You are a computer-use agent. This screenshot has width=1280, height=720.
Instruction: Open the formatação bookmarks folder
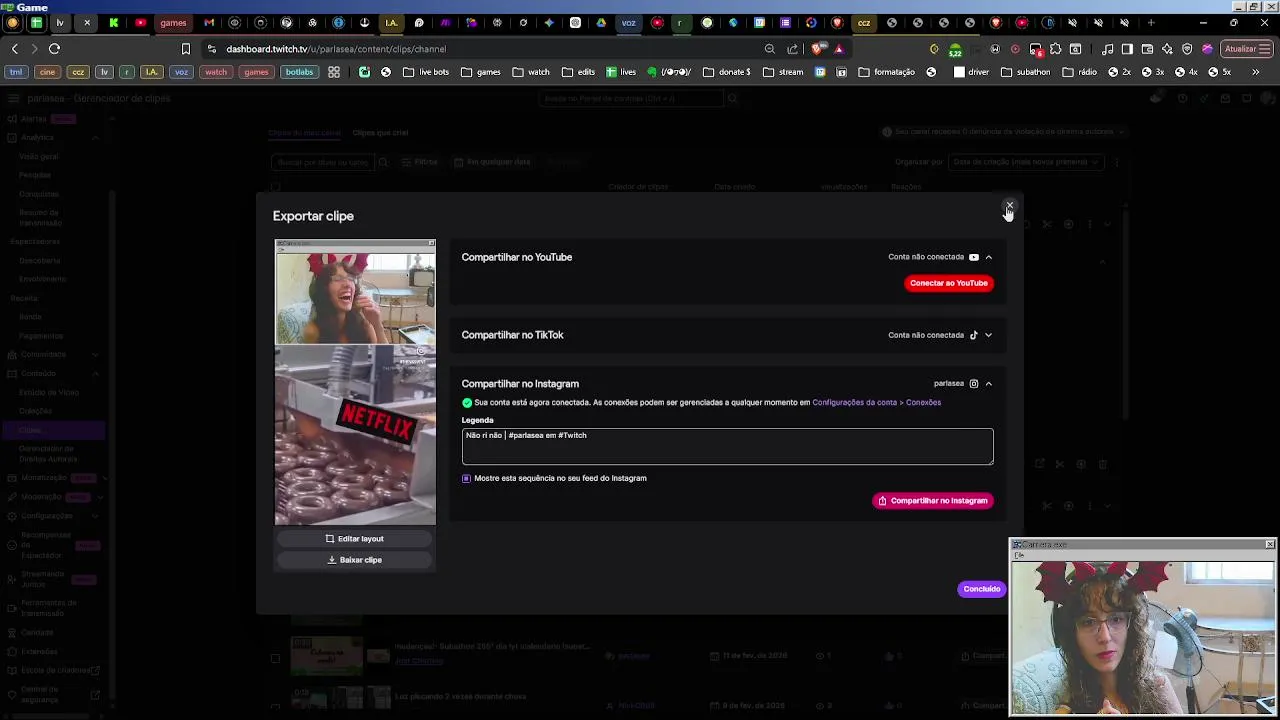pos(886,72)
